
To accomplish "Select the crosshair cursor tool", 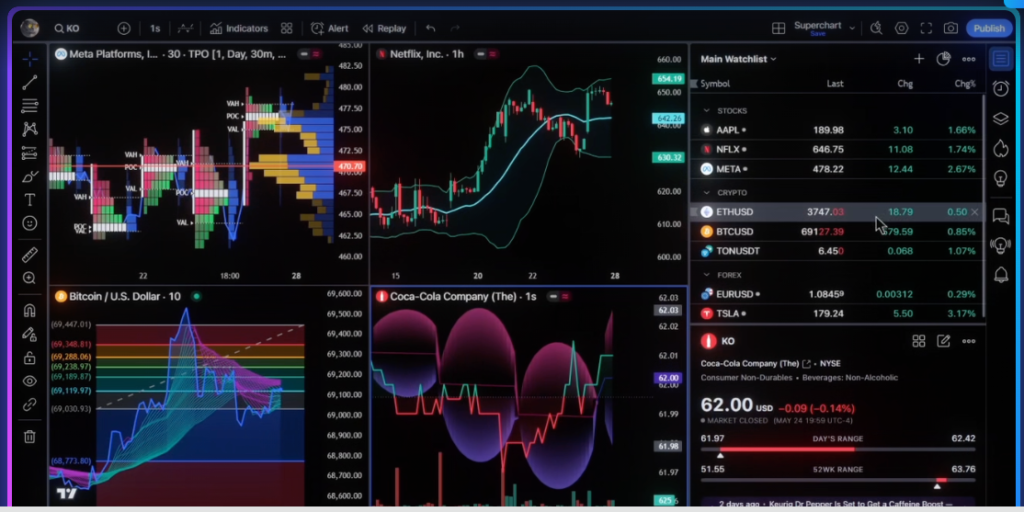I will click(29, 59).
